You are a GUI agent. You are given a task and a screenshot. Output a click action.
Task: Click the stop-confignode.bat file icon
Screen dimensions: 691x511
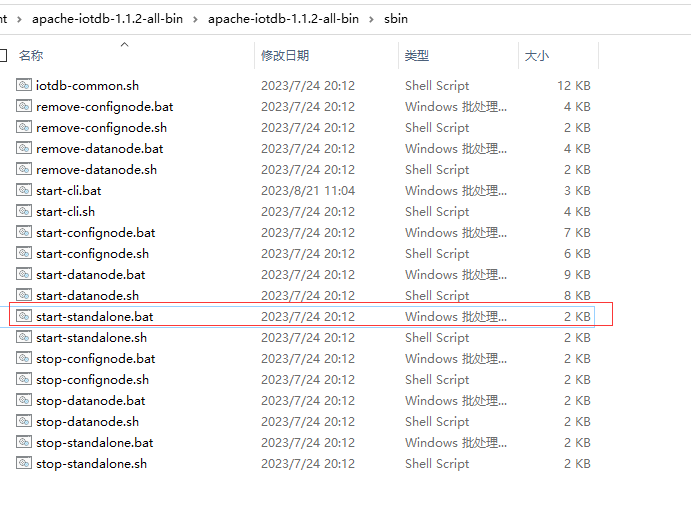click(24, 358)
